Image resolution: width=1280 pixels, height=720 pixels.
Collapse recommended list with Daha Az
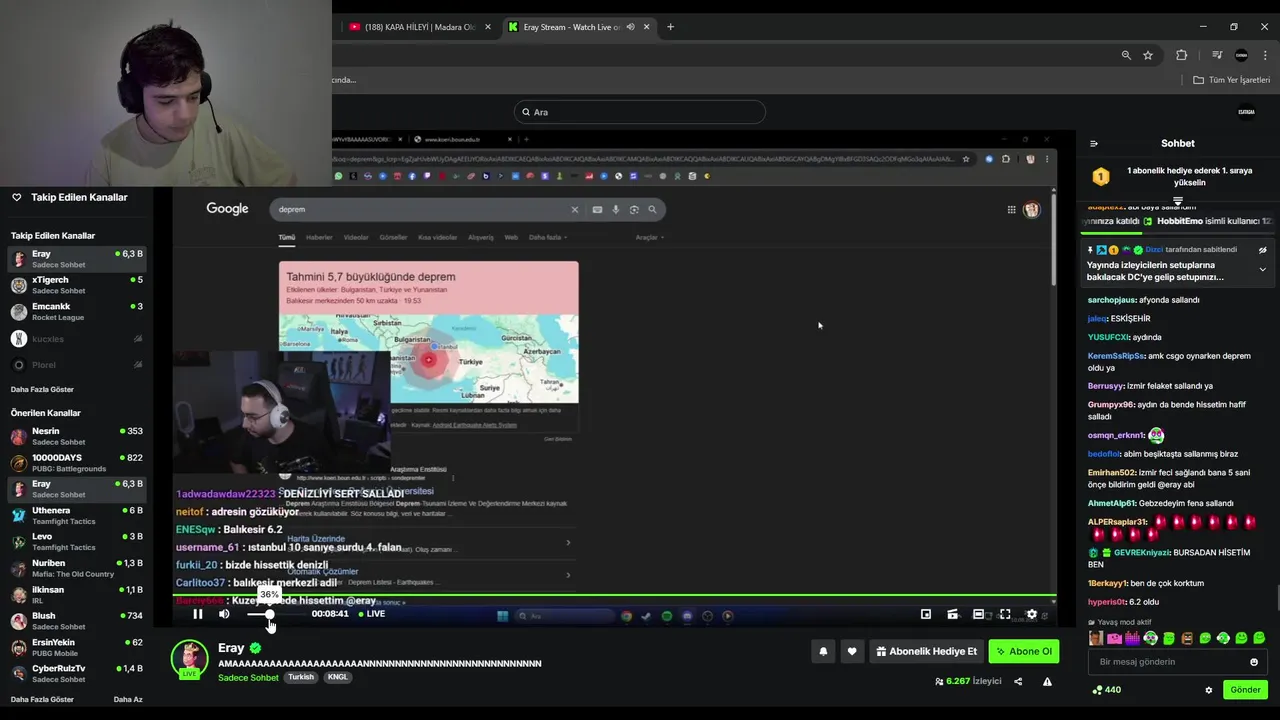click(x=128, y=699)
